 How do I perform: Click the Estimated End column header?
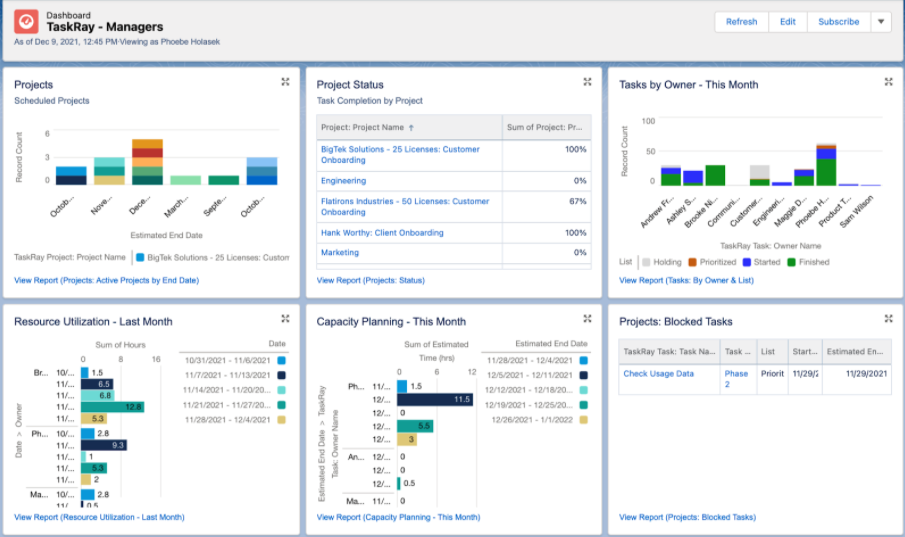tap(857, 352)
